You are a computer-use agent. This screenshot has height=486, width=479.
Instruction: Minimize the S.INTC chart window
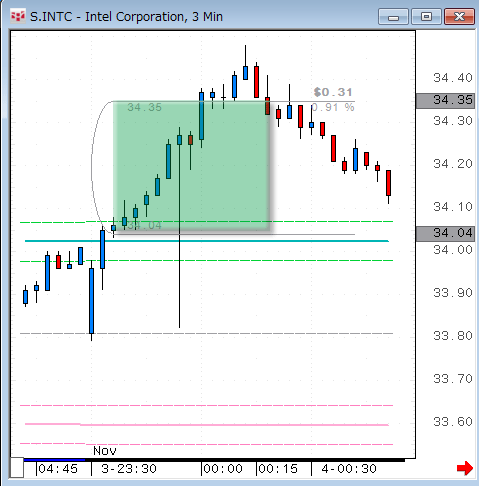pyautogui.click(x=393, y=17)
